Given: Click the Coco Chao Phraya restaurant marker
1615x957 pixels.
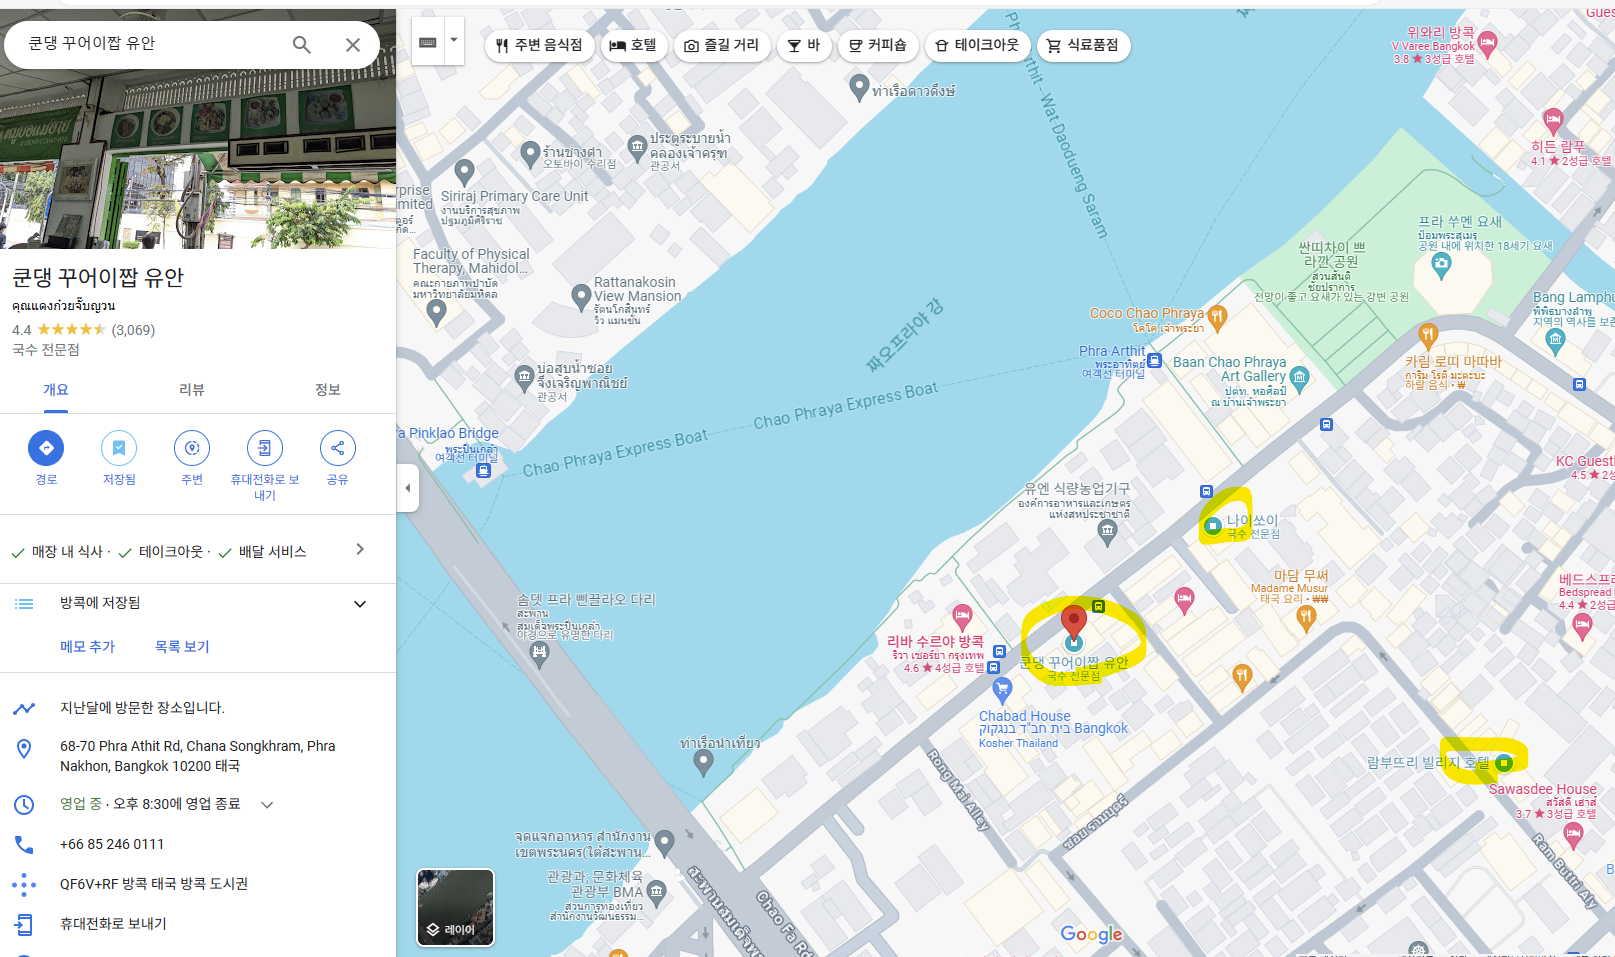Looking at the screenshot, I should pos(1217,318).
